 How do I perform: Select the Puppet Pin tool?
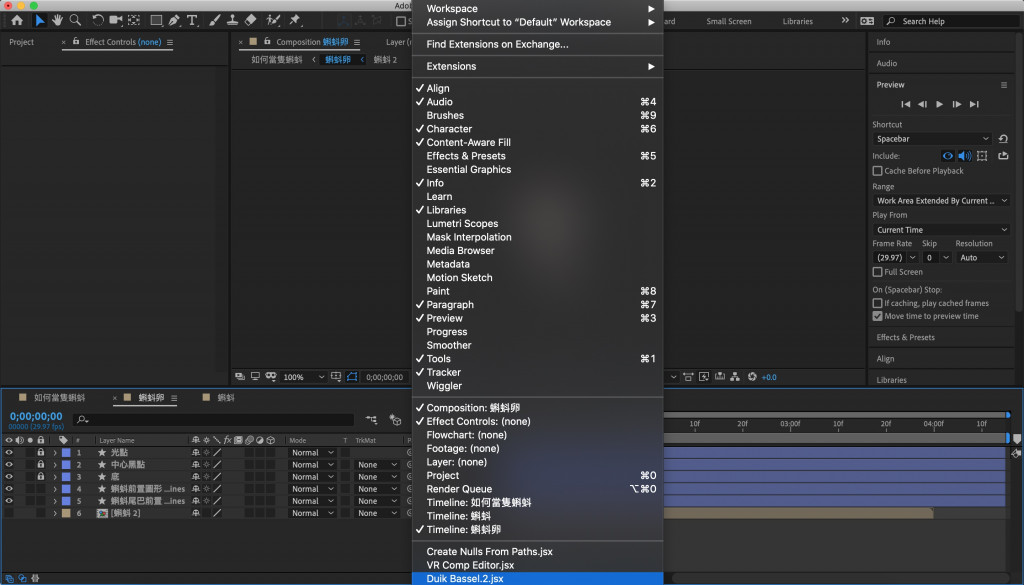(x=295, y=20)
